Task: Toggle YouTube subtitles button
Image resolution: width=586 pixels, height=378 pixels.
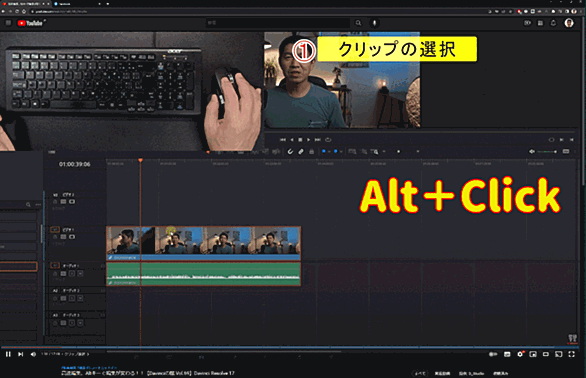Action: pyautogui.click(x=507, y=354)
